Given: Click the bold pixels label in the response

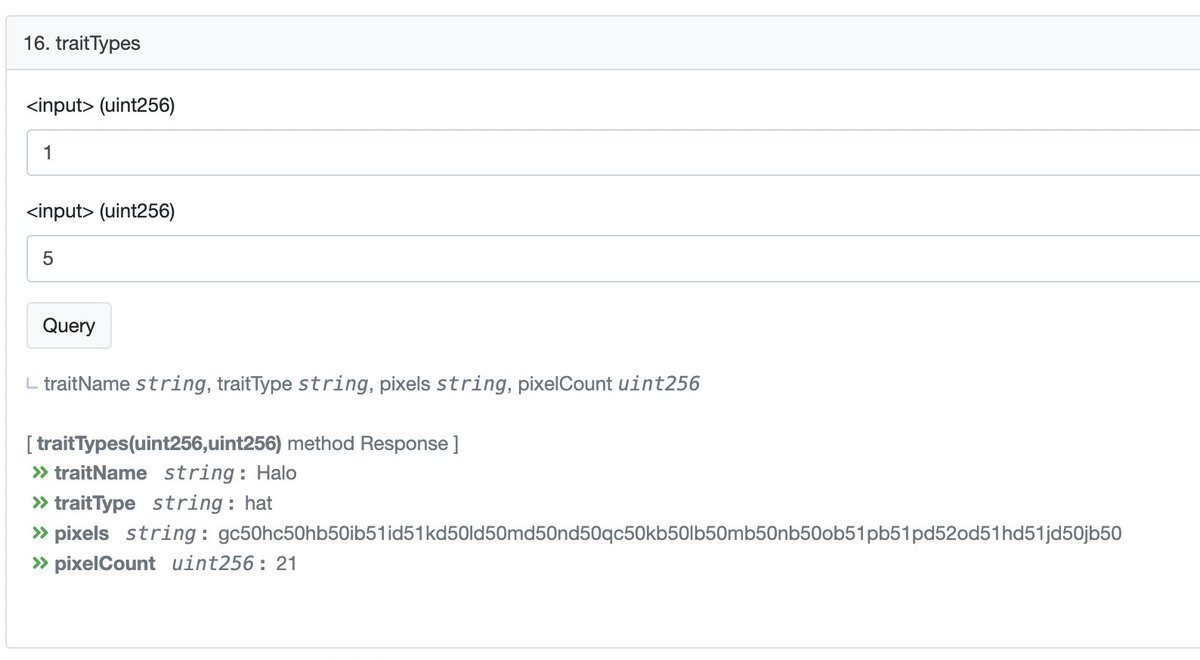Looking at the screenshot, I should [x=81, y=533].
